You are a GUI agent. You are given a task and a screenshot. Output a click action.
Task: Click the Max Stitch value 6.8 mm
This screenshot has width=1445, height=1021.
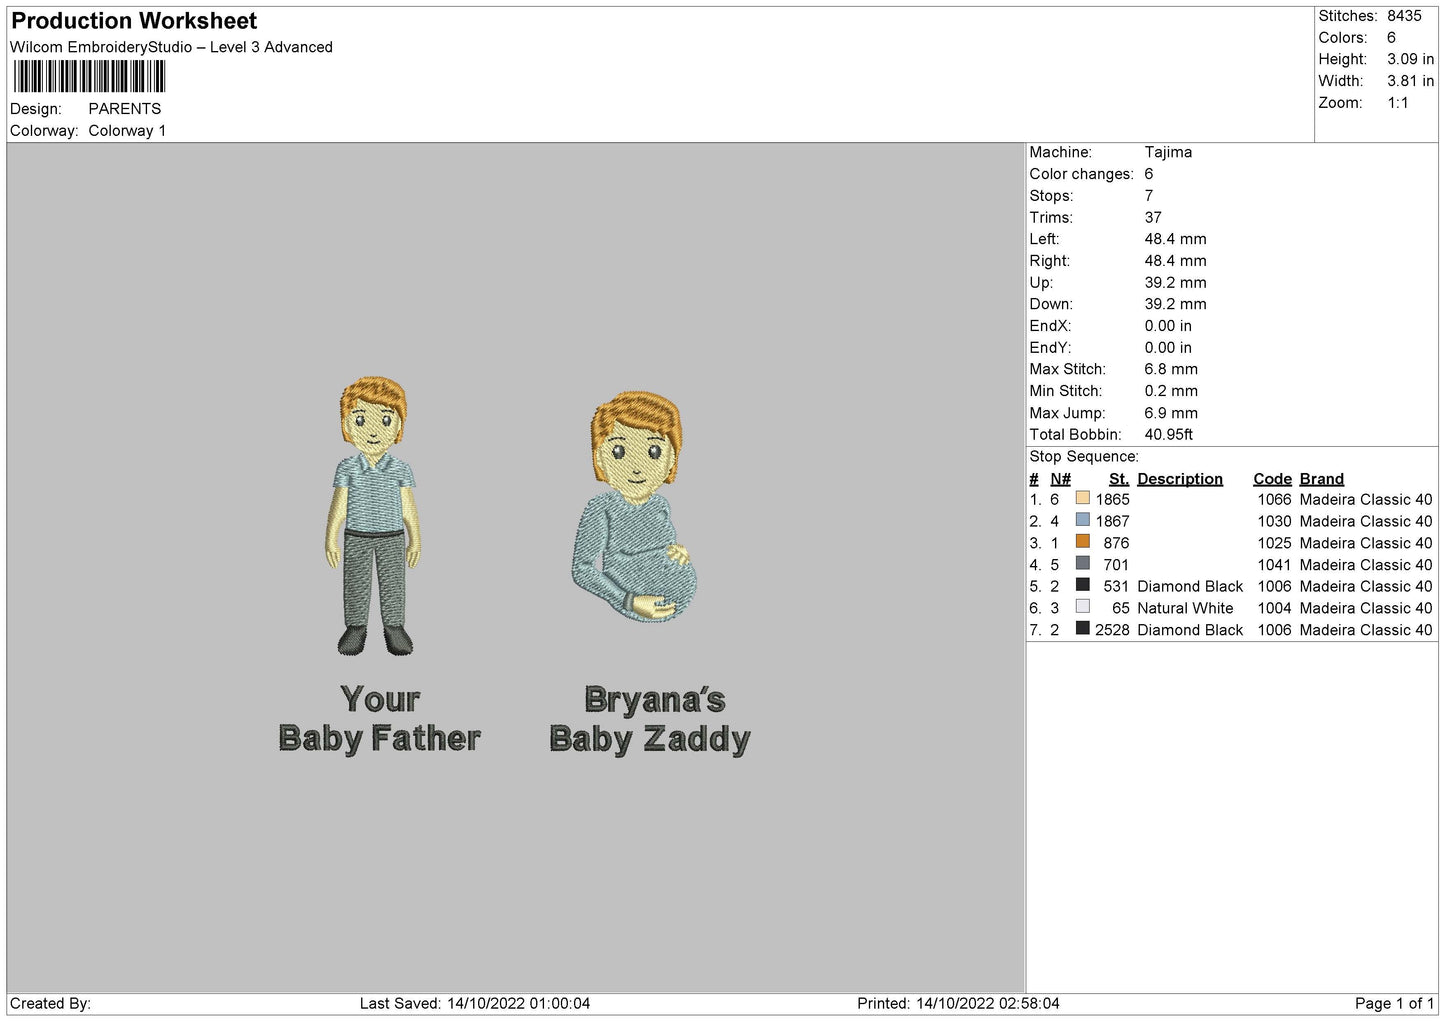pos(1171,369)
